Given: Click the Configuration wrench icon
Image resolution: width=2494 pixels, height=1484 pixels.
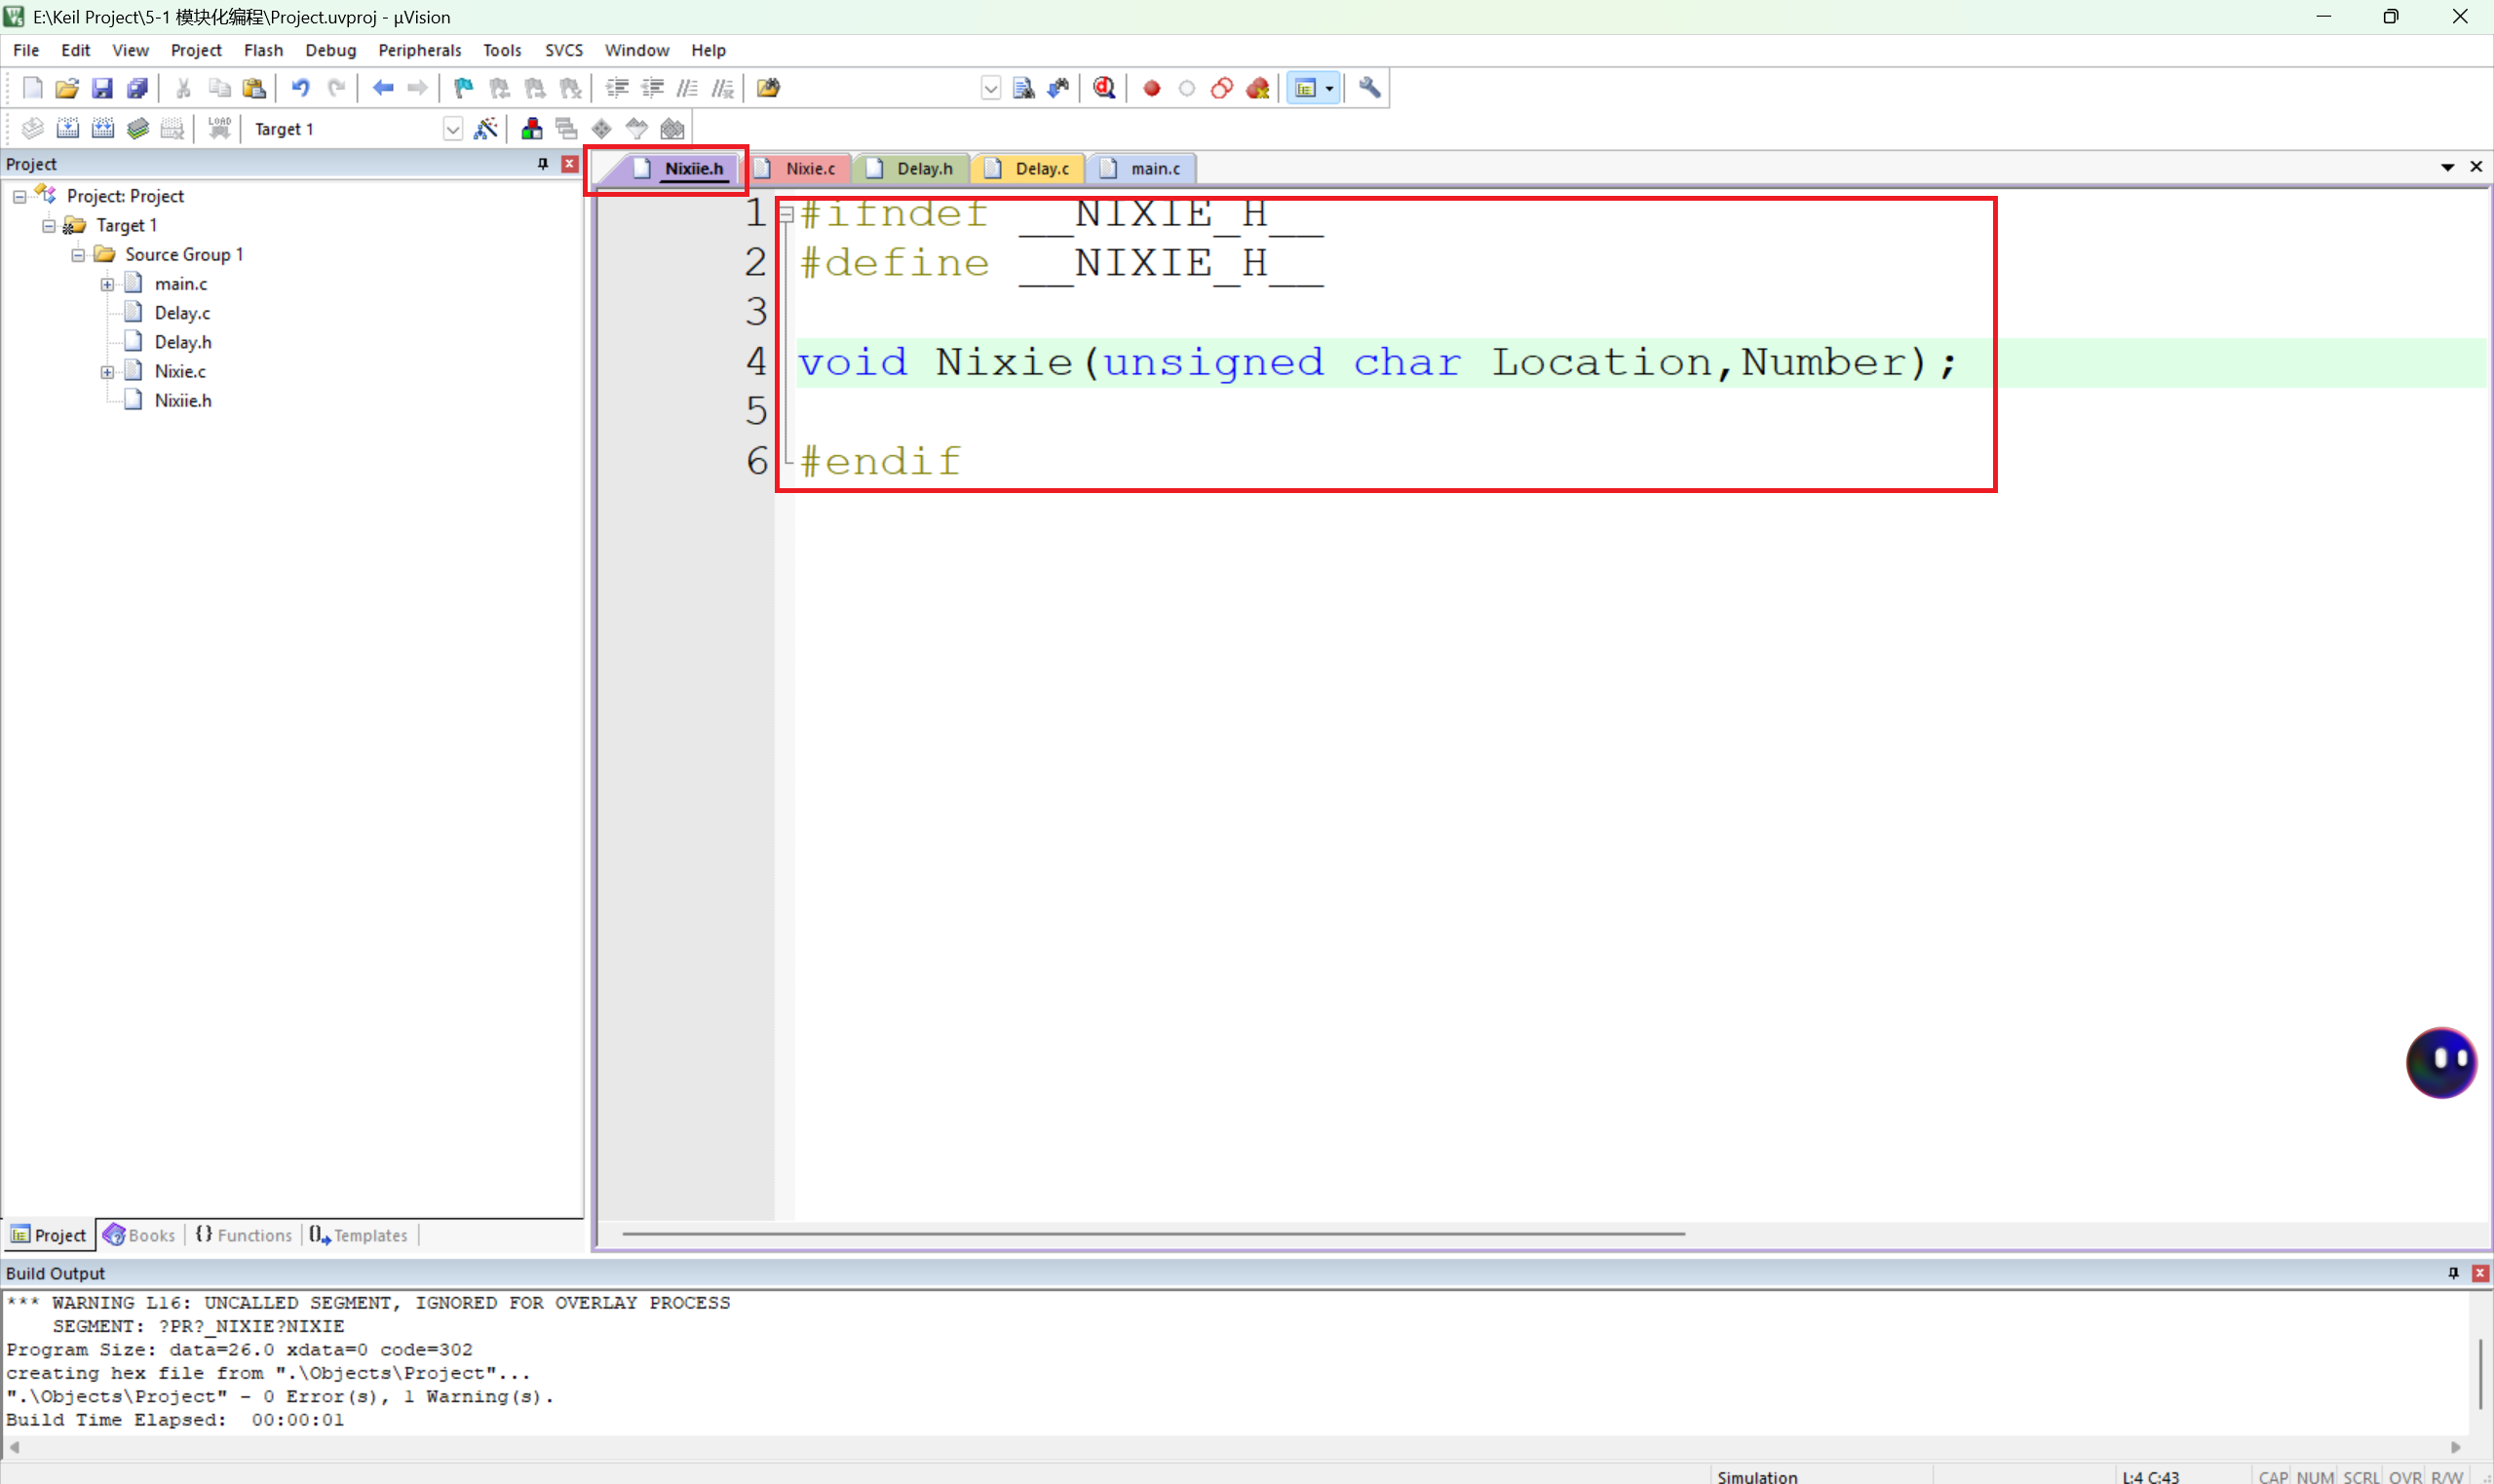Looking at the screenshot, I should click(1370, 88).
